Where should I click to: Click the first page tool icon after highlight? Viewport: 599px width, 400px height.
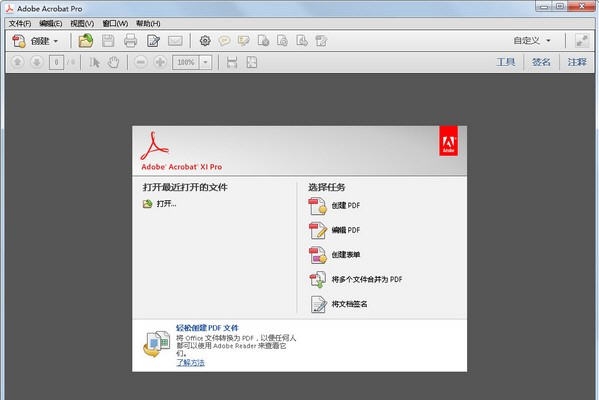263,41
